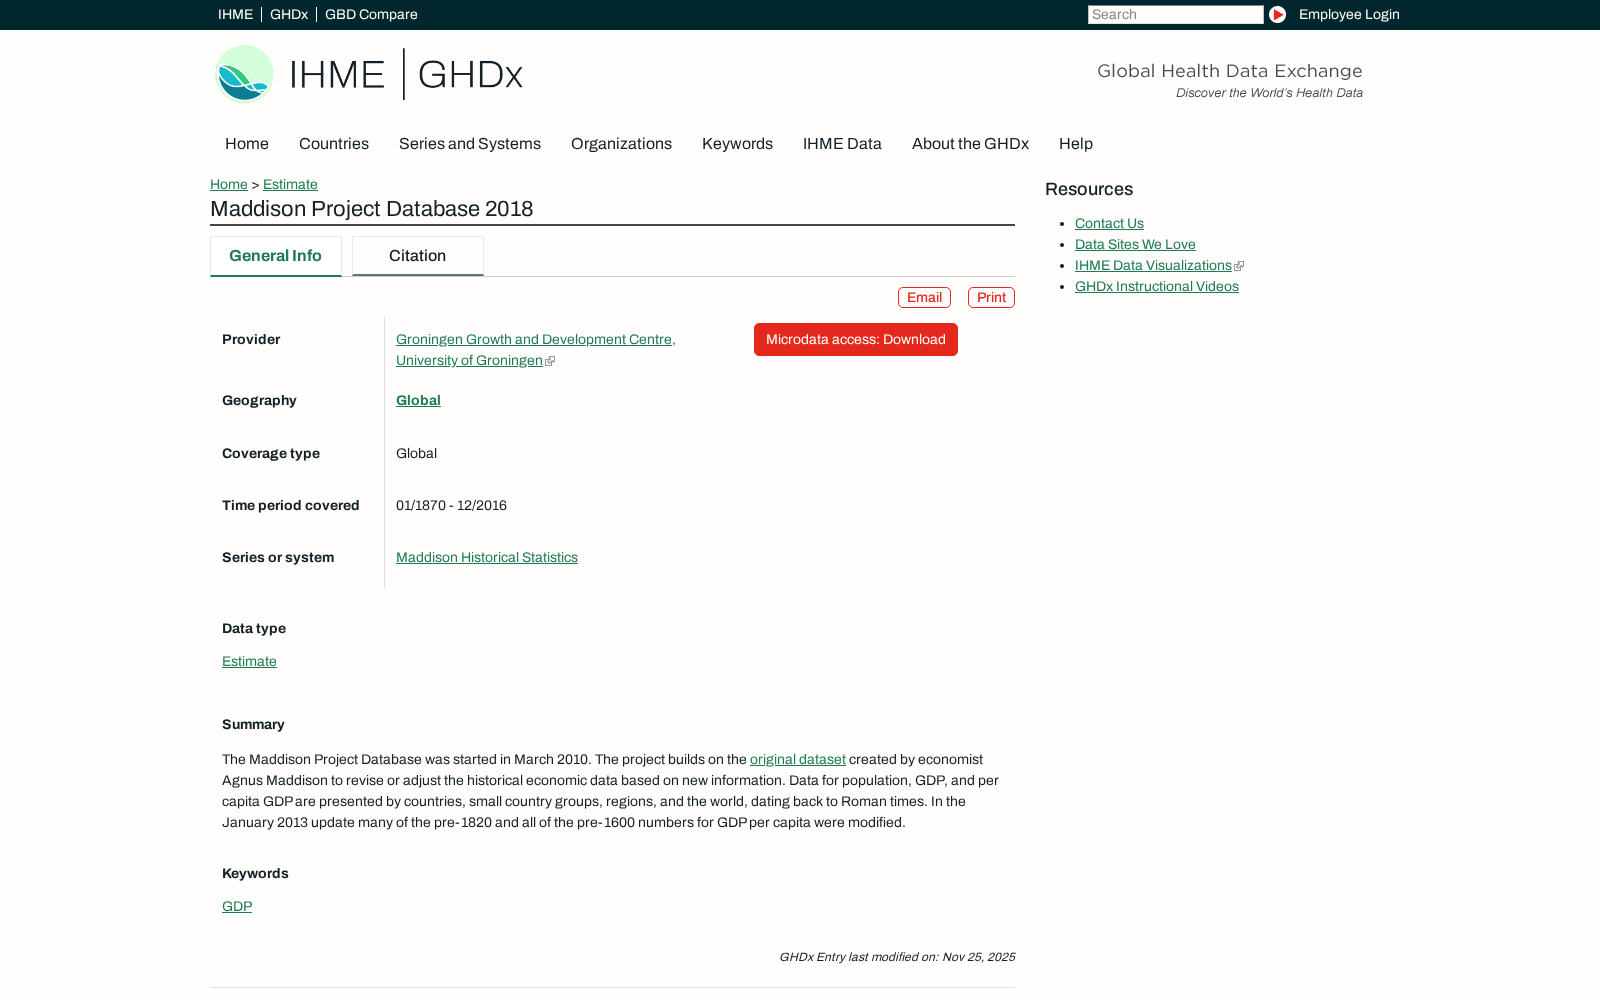Open Series and Systems menu item
Viewport: 1600px width, 1000px height.
(x=470, y=144)
